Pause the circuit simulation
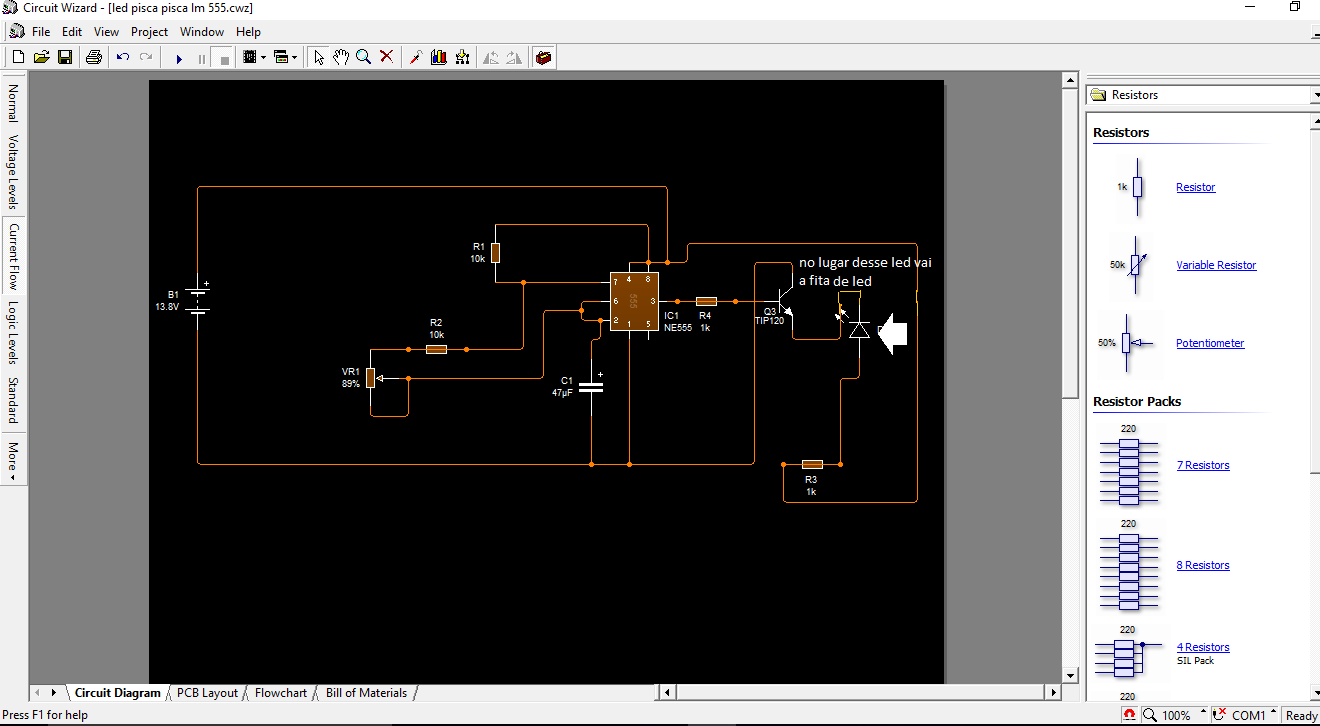This screenshot has height=726, width=1320. pyautogui.click(x=202, y=58)
